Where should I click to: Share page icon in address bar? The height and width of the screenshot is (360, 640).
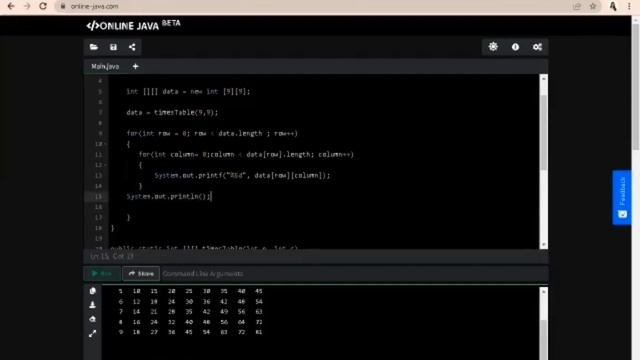[577, 6]
